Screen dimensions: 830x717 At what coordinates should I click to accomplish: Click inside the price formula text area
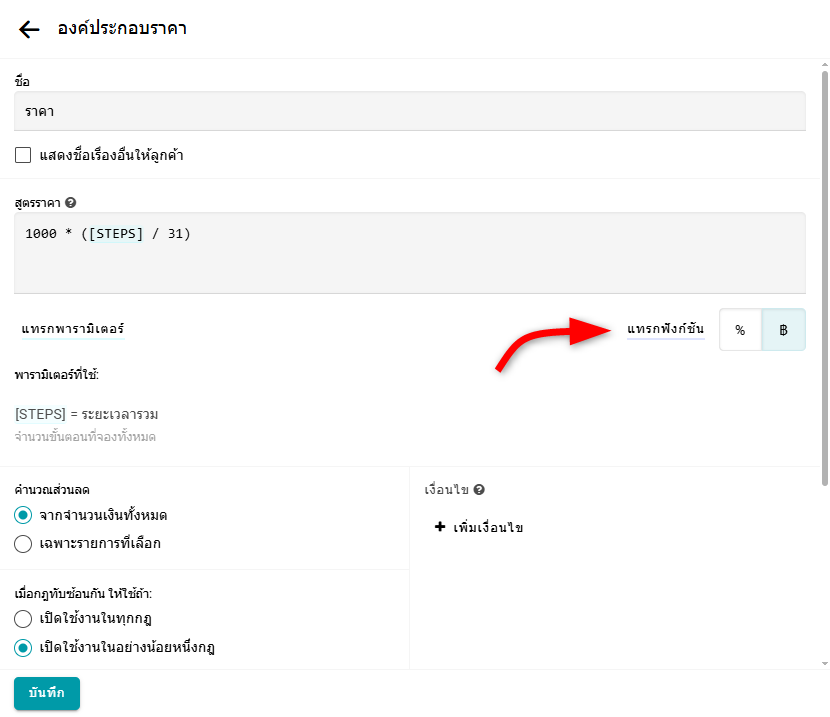pyautogui.click(x=410, y=265)
